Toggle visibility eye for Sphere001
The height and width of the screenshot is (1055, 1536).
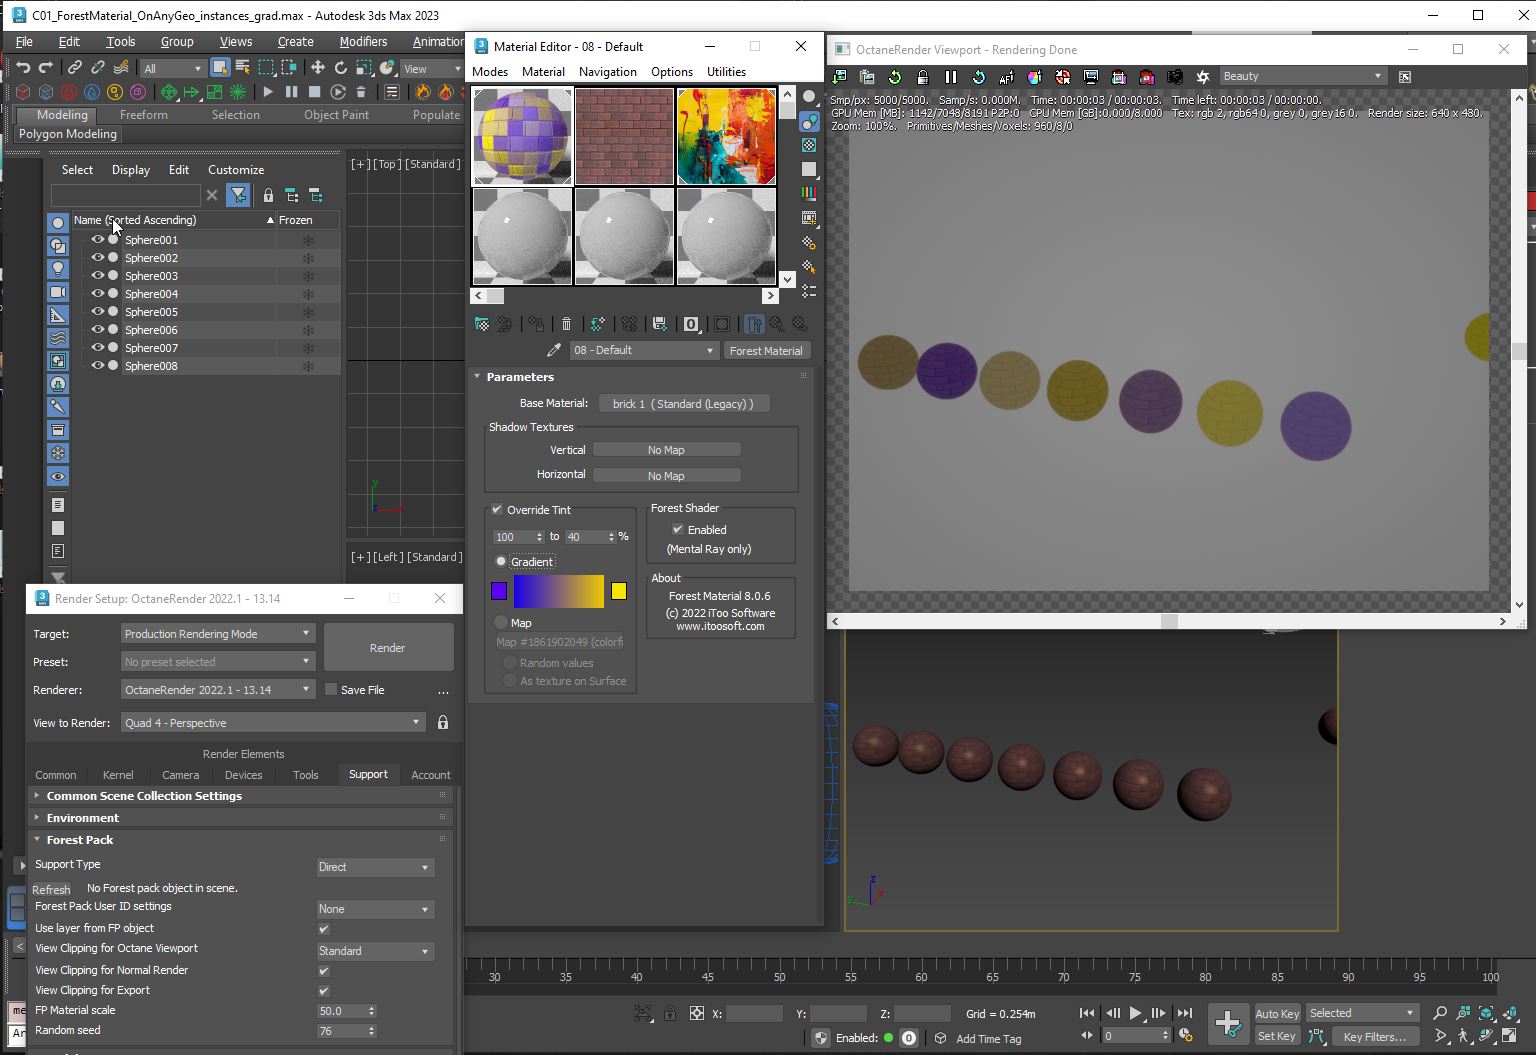[x=98, y=240]
